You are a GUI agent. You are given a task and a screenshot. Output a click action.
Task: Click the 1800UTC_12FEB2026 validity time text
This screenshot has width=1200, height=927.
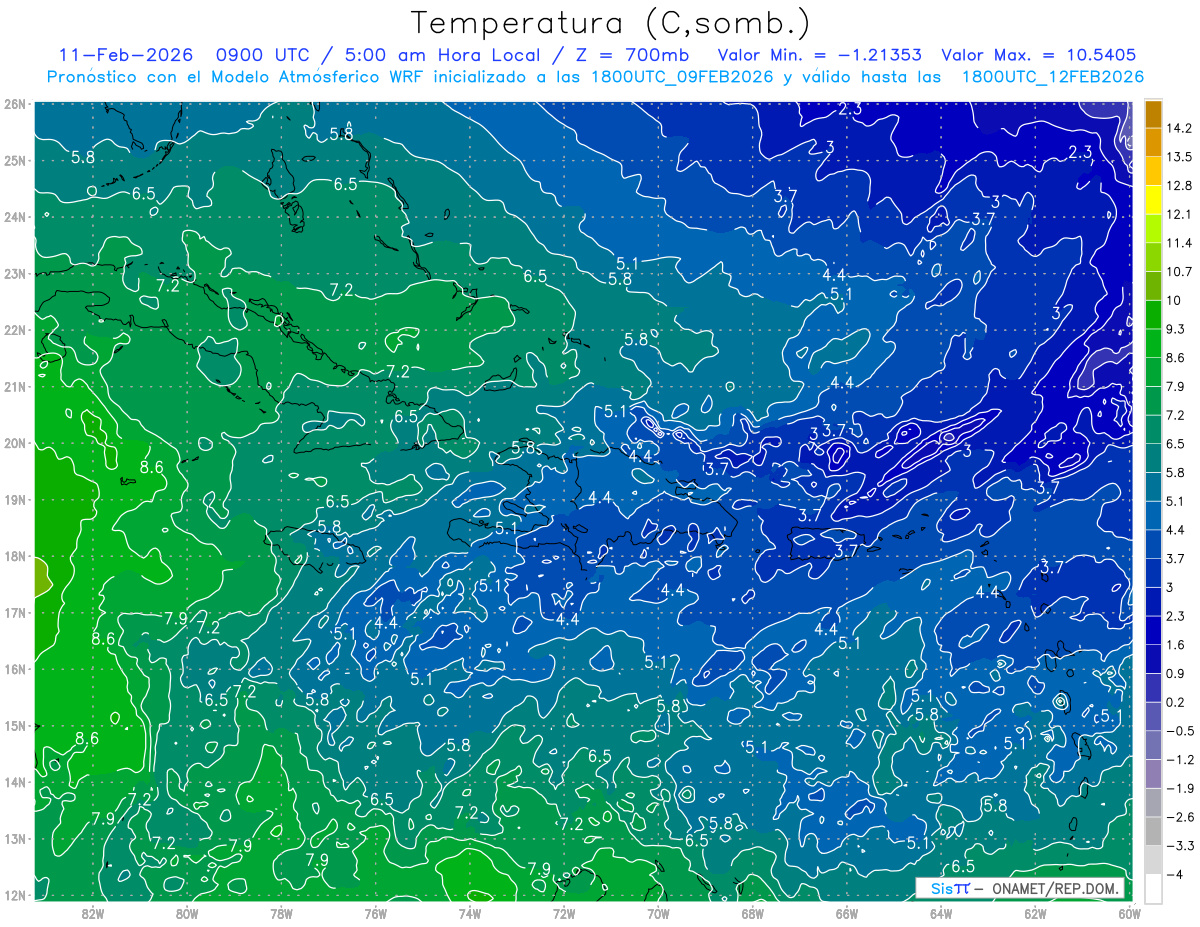pos(1053,76)
